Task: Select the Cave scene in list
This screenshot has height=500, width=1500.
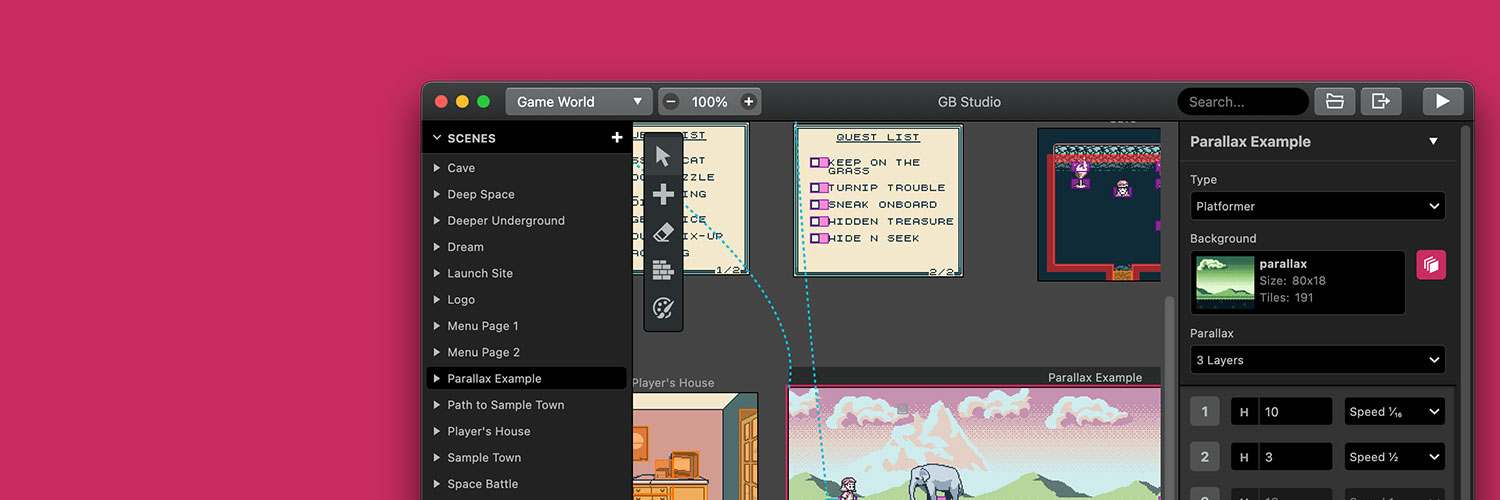Action: 527,168
